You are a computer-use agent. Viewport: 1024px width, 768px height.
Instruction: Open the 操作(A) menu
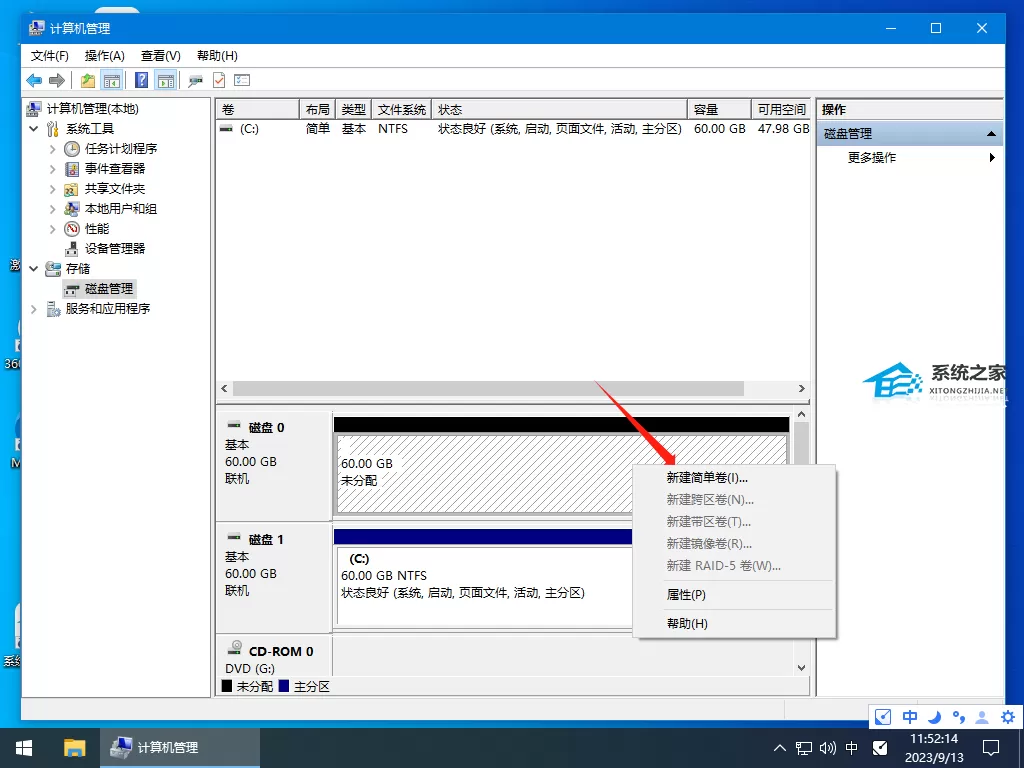click(x=104, y=56)
